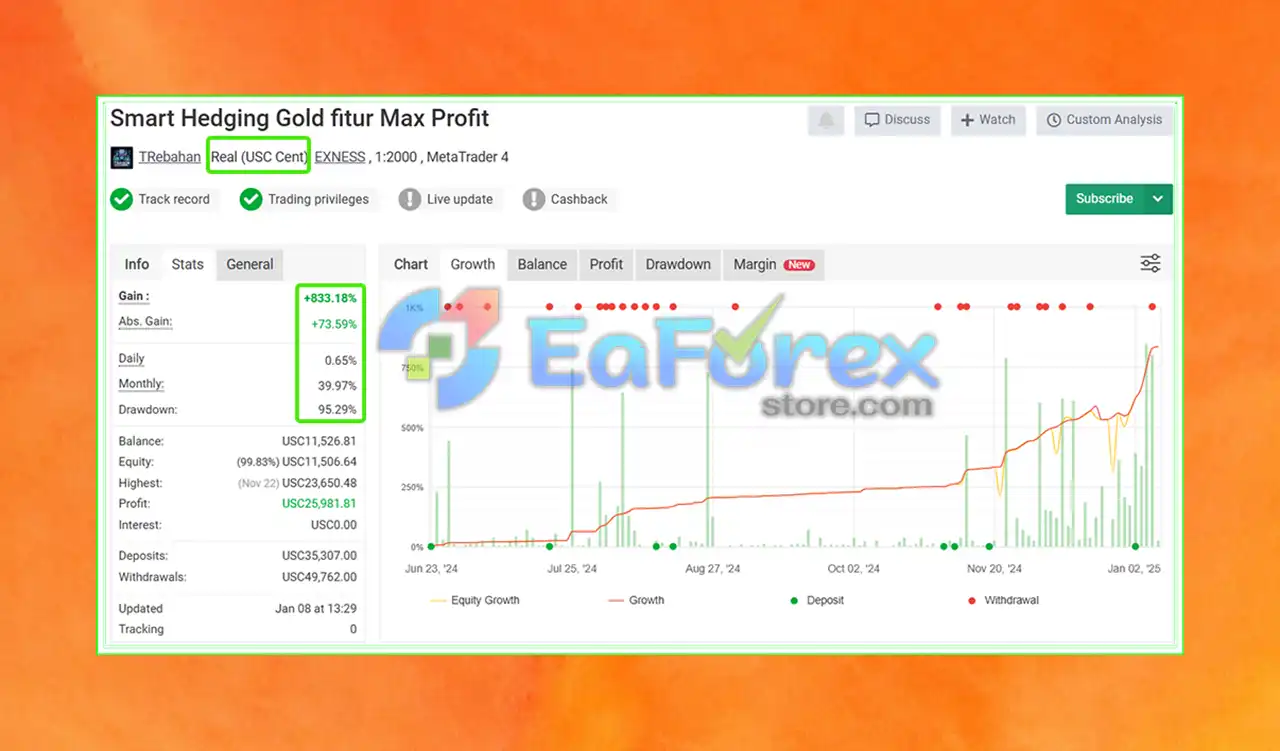
Task: Open the EXNESS broker link
Action: pyautogui.click(x=340, y=157)
